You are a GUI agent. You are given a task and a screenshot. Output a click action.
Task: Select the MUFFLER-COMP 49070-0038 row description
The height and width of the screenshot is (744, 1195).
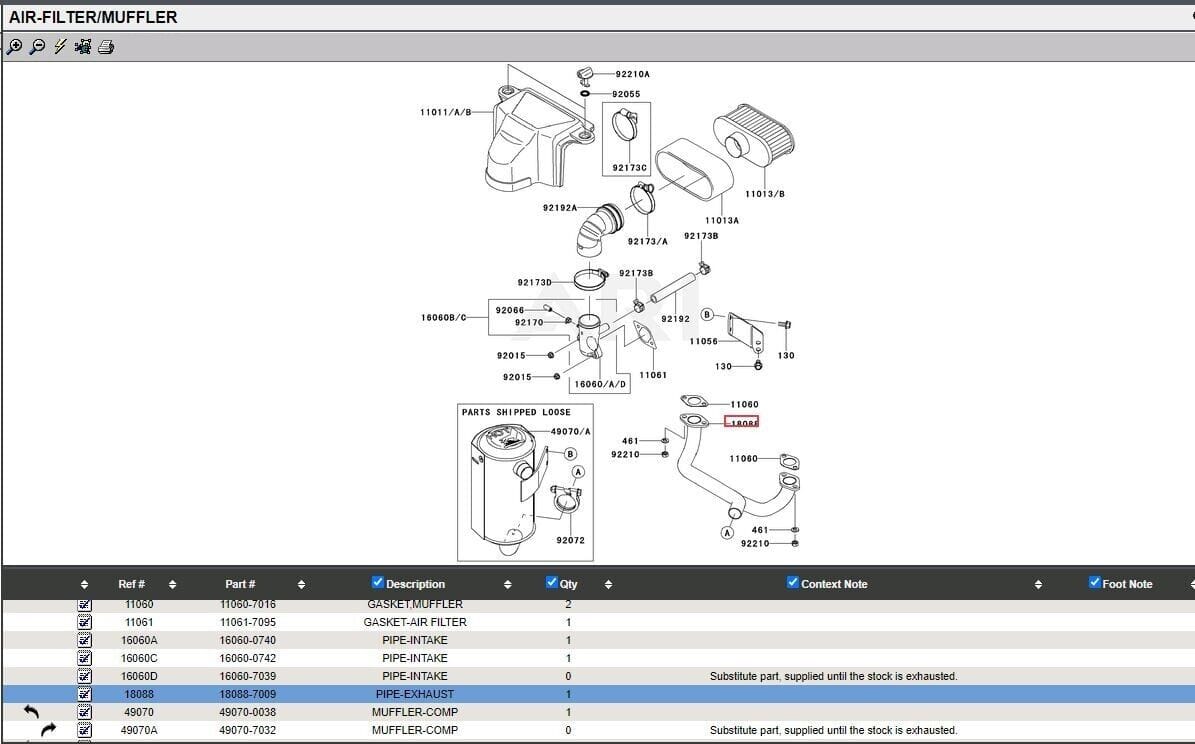(x=414, y=712)
